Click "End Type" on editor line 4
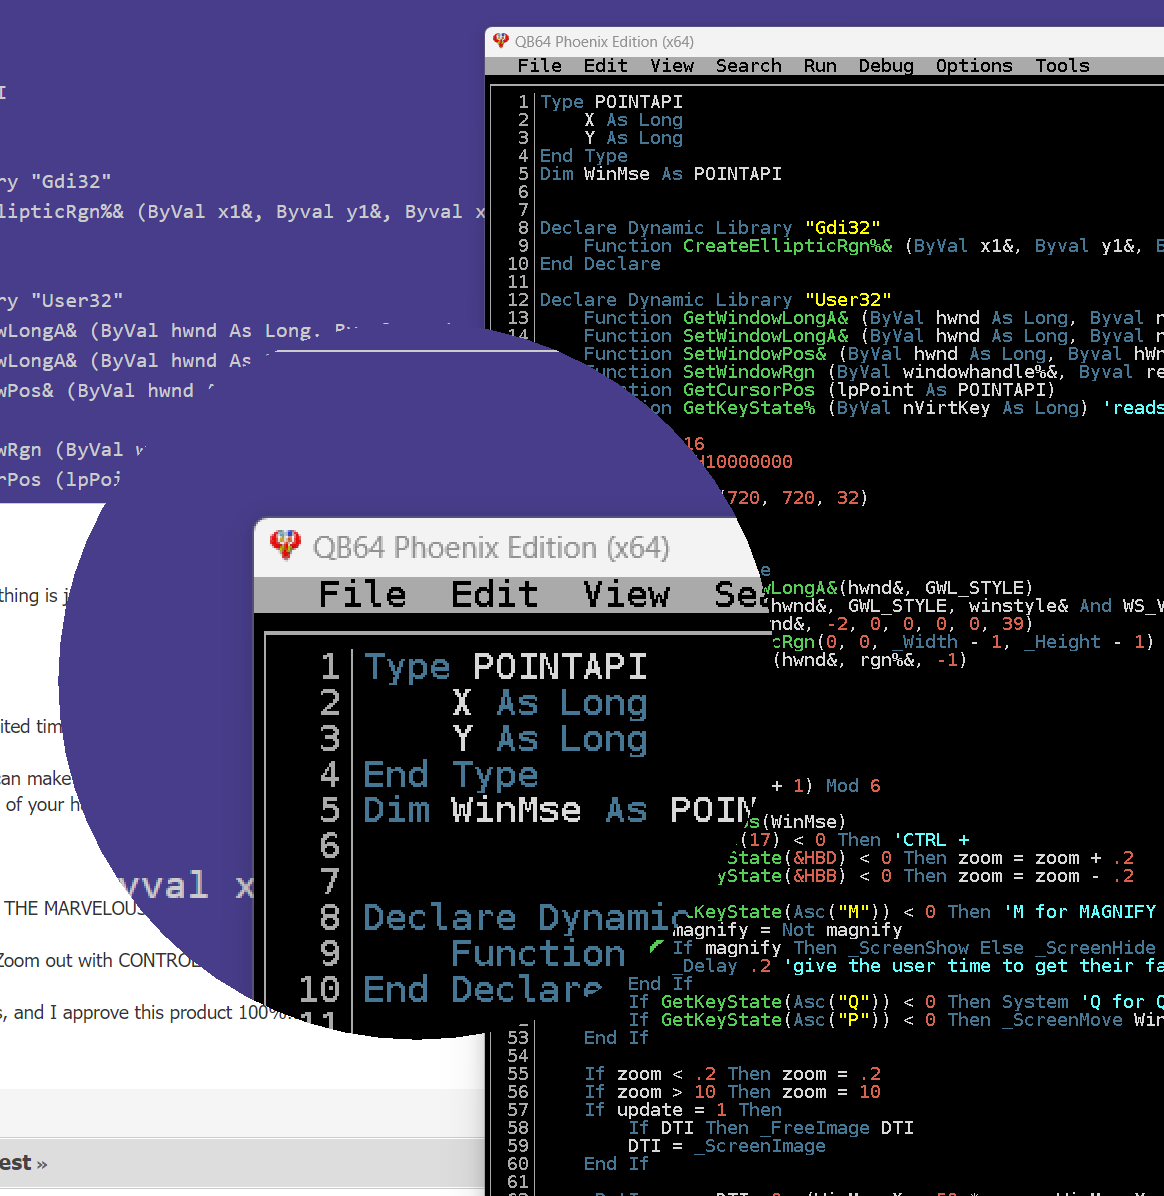 click(x=584, y=156)
